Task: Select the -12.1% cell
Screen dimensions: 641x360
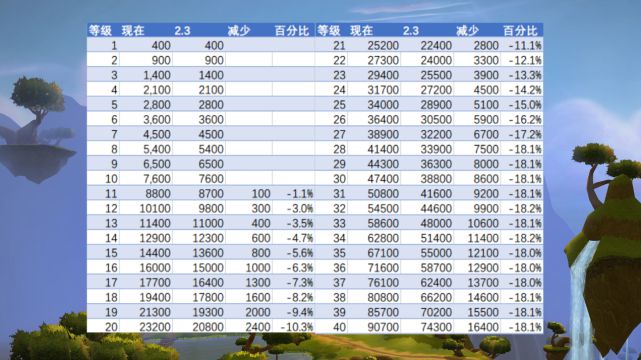Action: point(525,60)
